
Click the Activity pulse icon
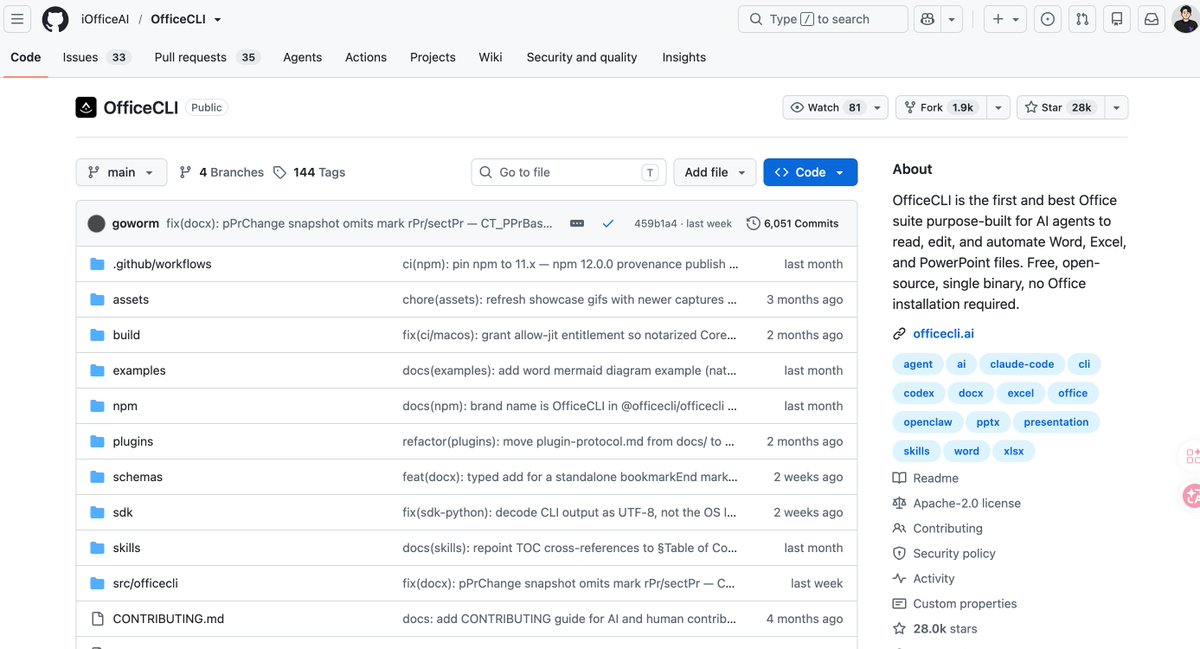point(900,578)
